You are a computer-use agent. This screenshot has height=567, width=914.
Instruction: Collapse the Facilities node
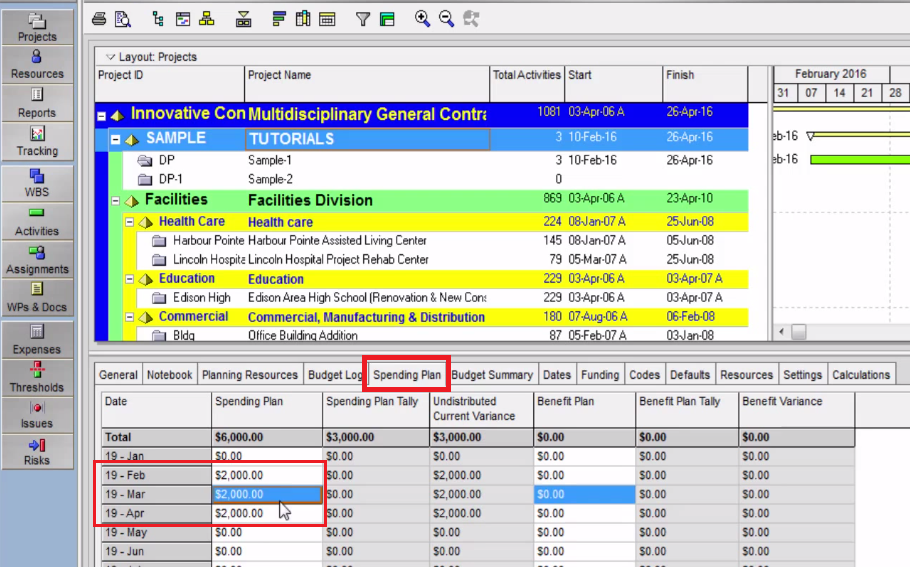pos(115,201)
